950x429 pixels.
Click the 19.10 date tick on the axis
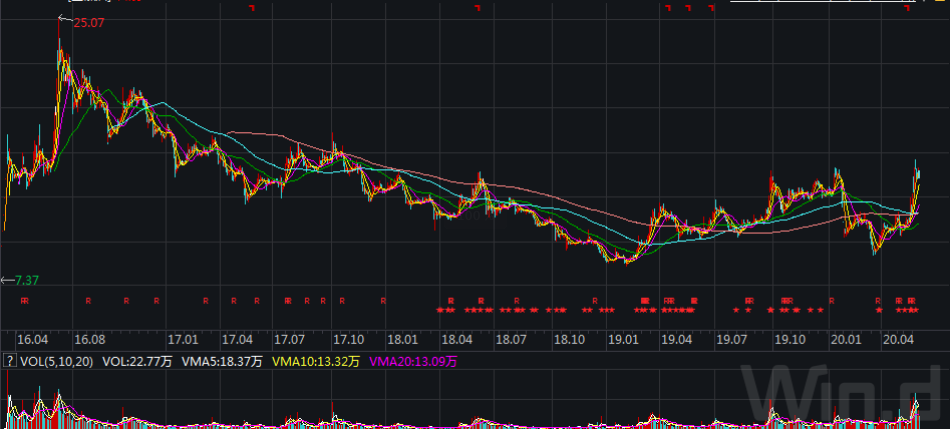pyautogui.click(x=790, y=339)
